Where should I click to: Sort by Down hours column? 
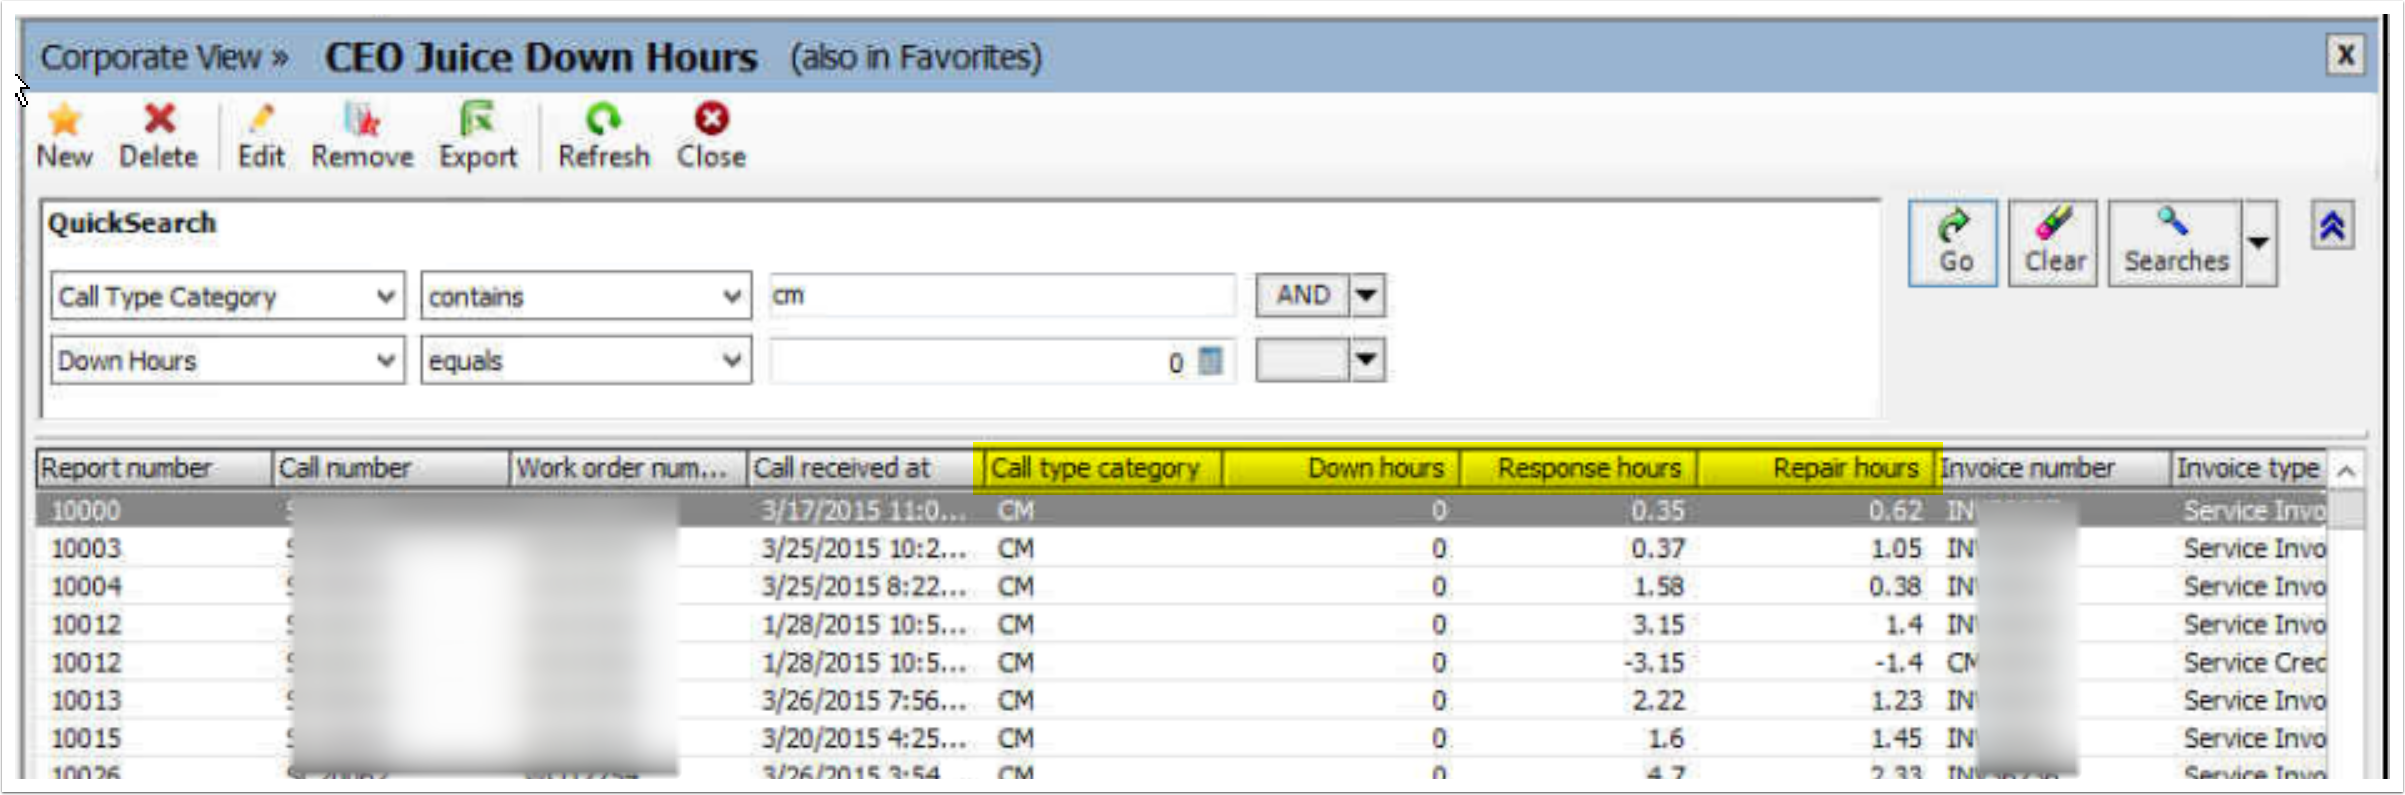(1341, 468)
